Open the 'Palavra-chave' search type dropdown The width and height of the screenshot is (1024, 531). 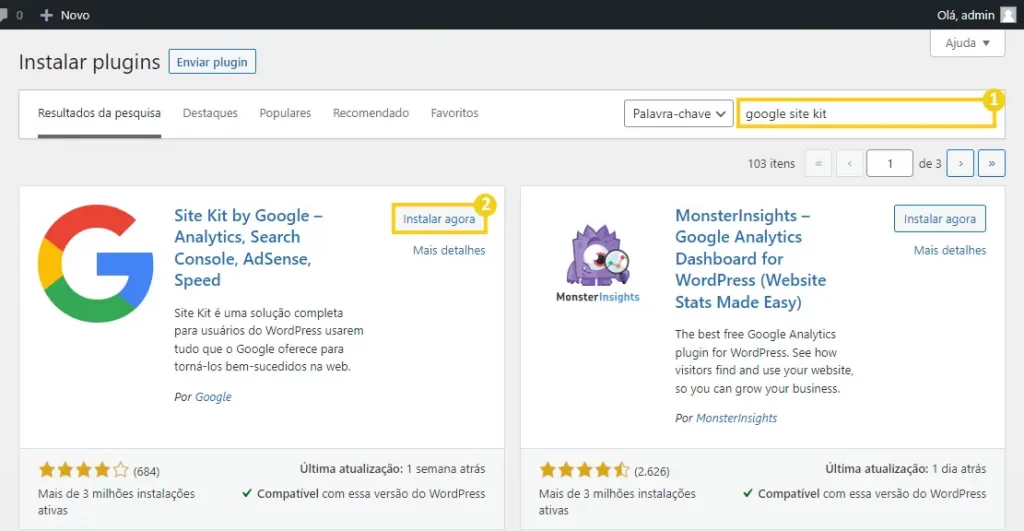coord(679,114)
